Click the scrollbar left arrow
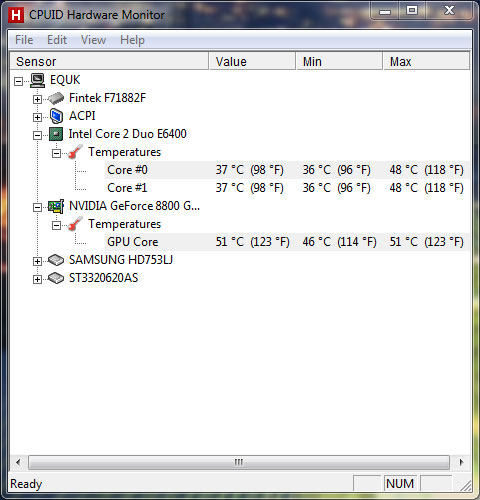Image resolution: width=480 pixels, height=500 pixels. coord(18,462)
